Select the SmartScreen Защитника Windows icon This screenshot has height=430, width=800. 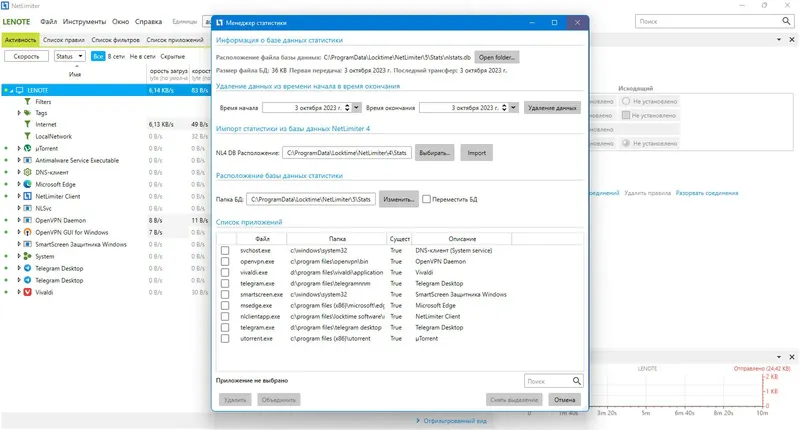point(28,244)
